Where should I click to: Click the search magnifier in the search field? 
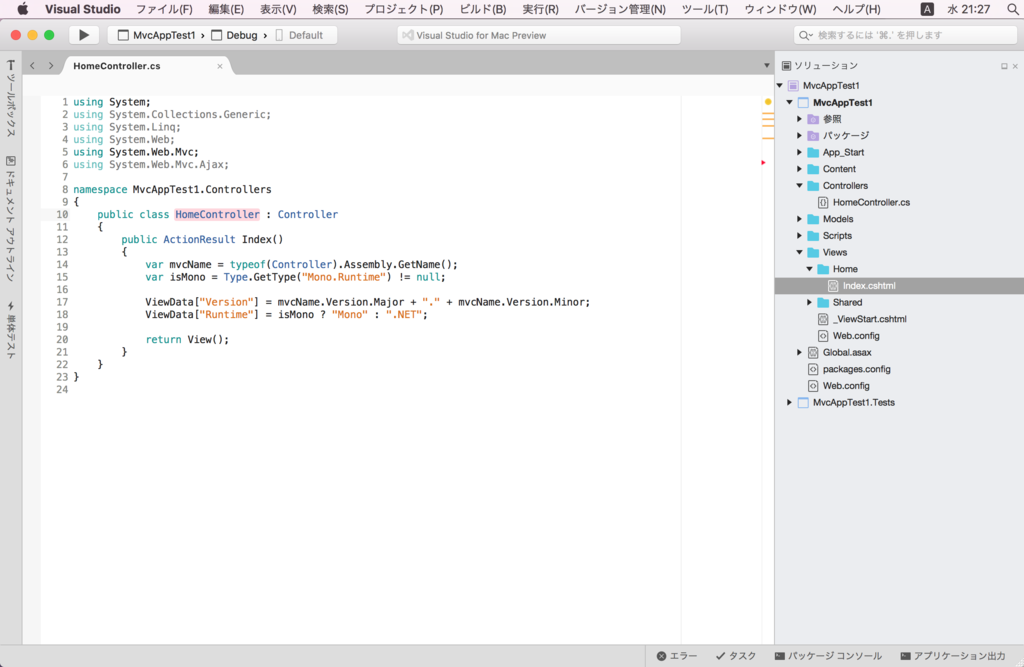pyautogui.click(x=805, y=35)
